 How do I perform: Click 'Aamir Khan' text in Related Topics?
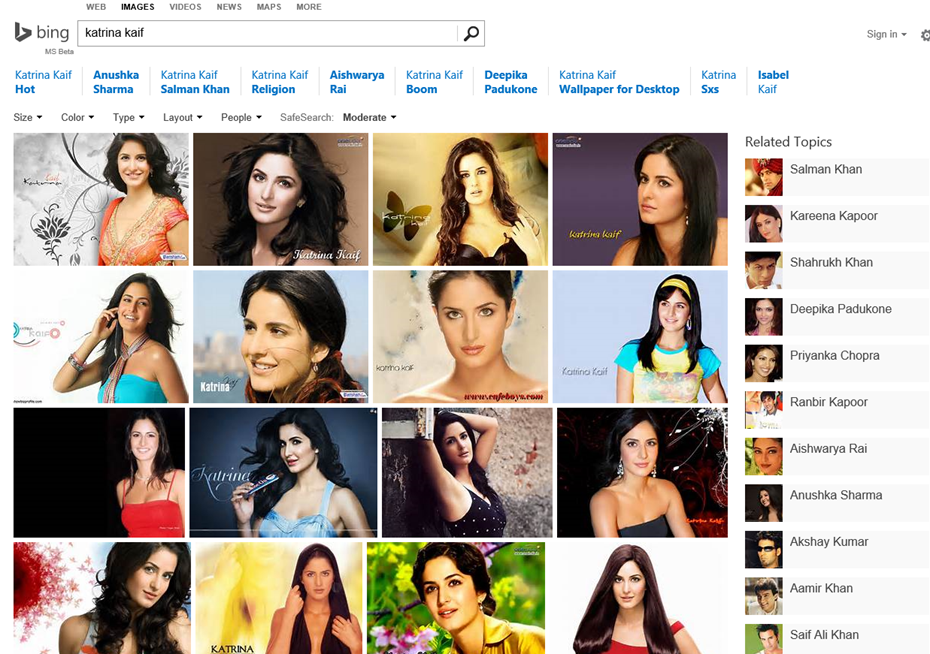(821, 589)
